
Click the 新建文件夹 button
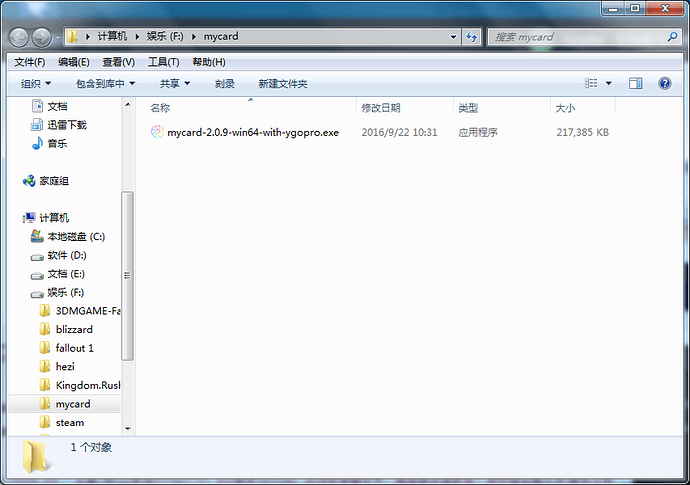click(283, 84)
